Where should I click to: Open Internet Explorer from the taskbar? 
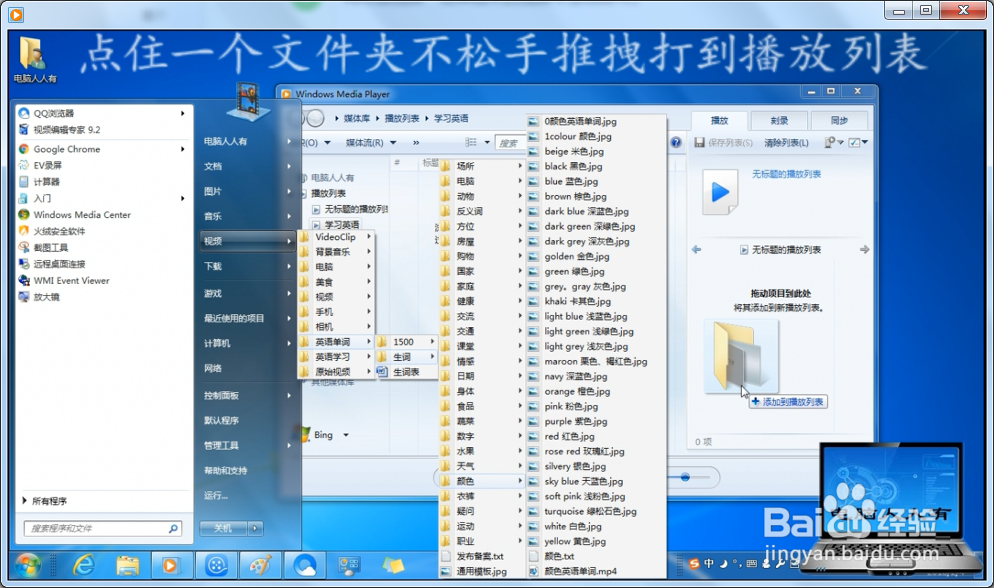click(83, 565)
